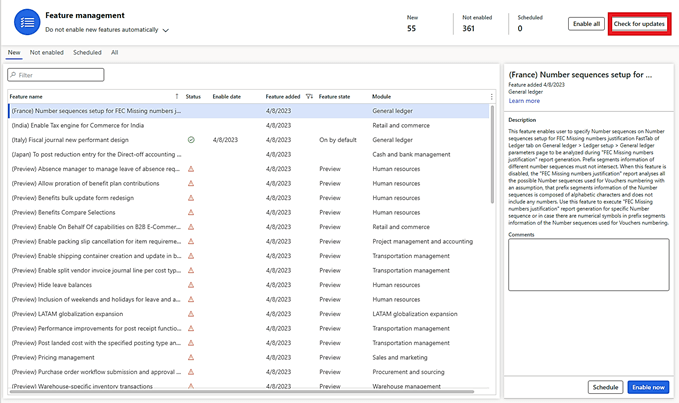Open grid options via the three-dot icon
The height and width of the screenshot is (403, 679).
[x=491, y=97]
